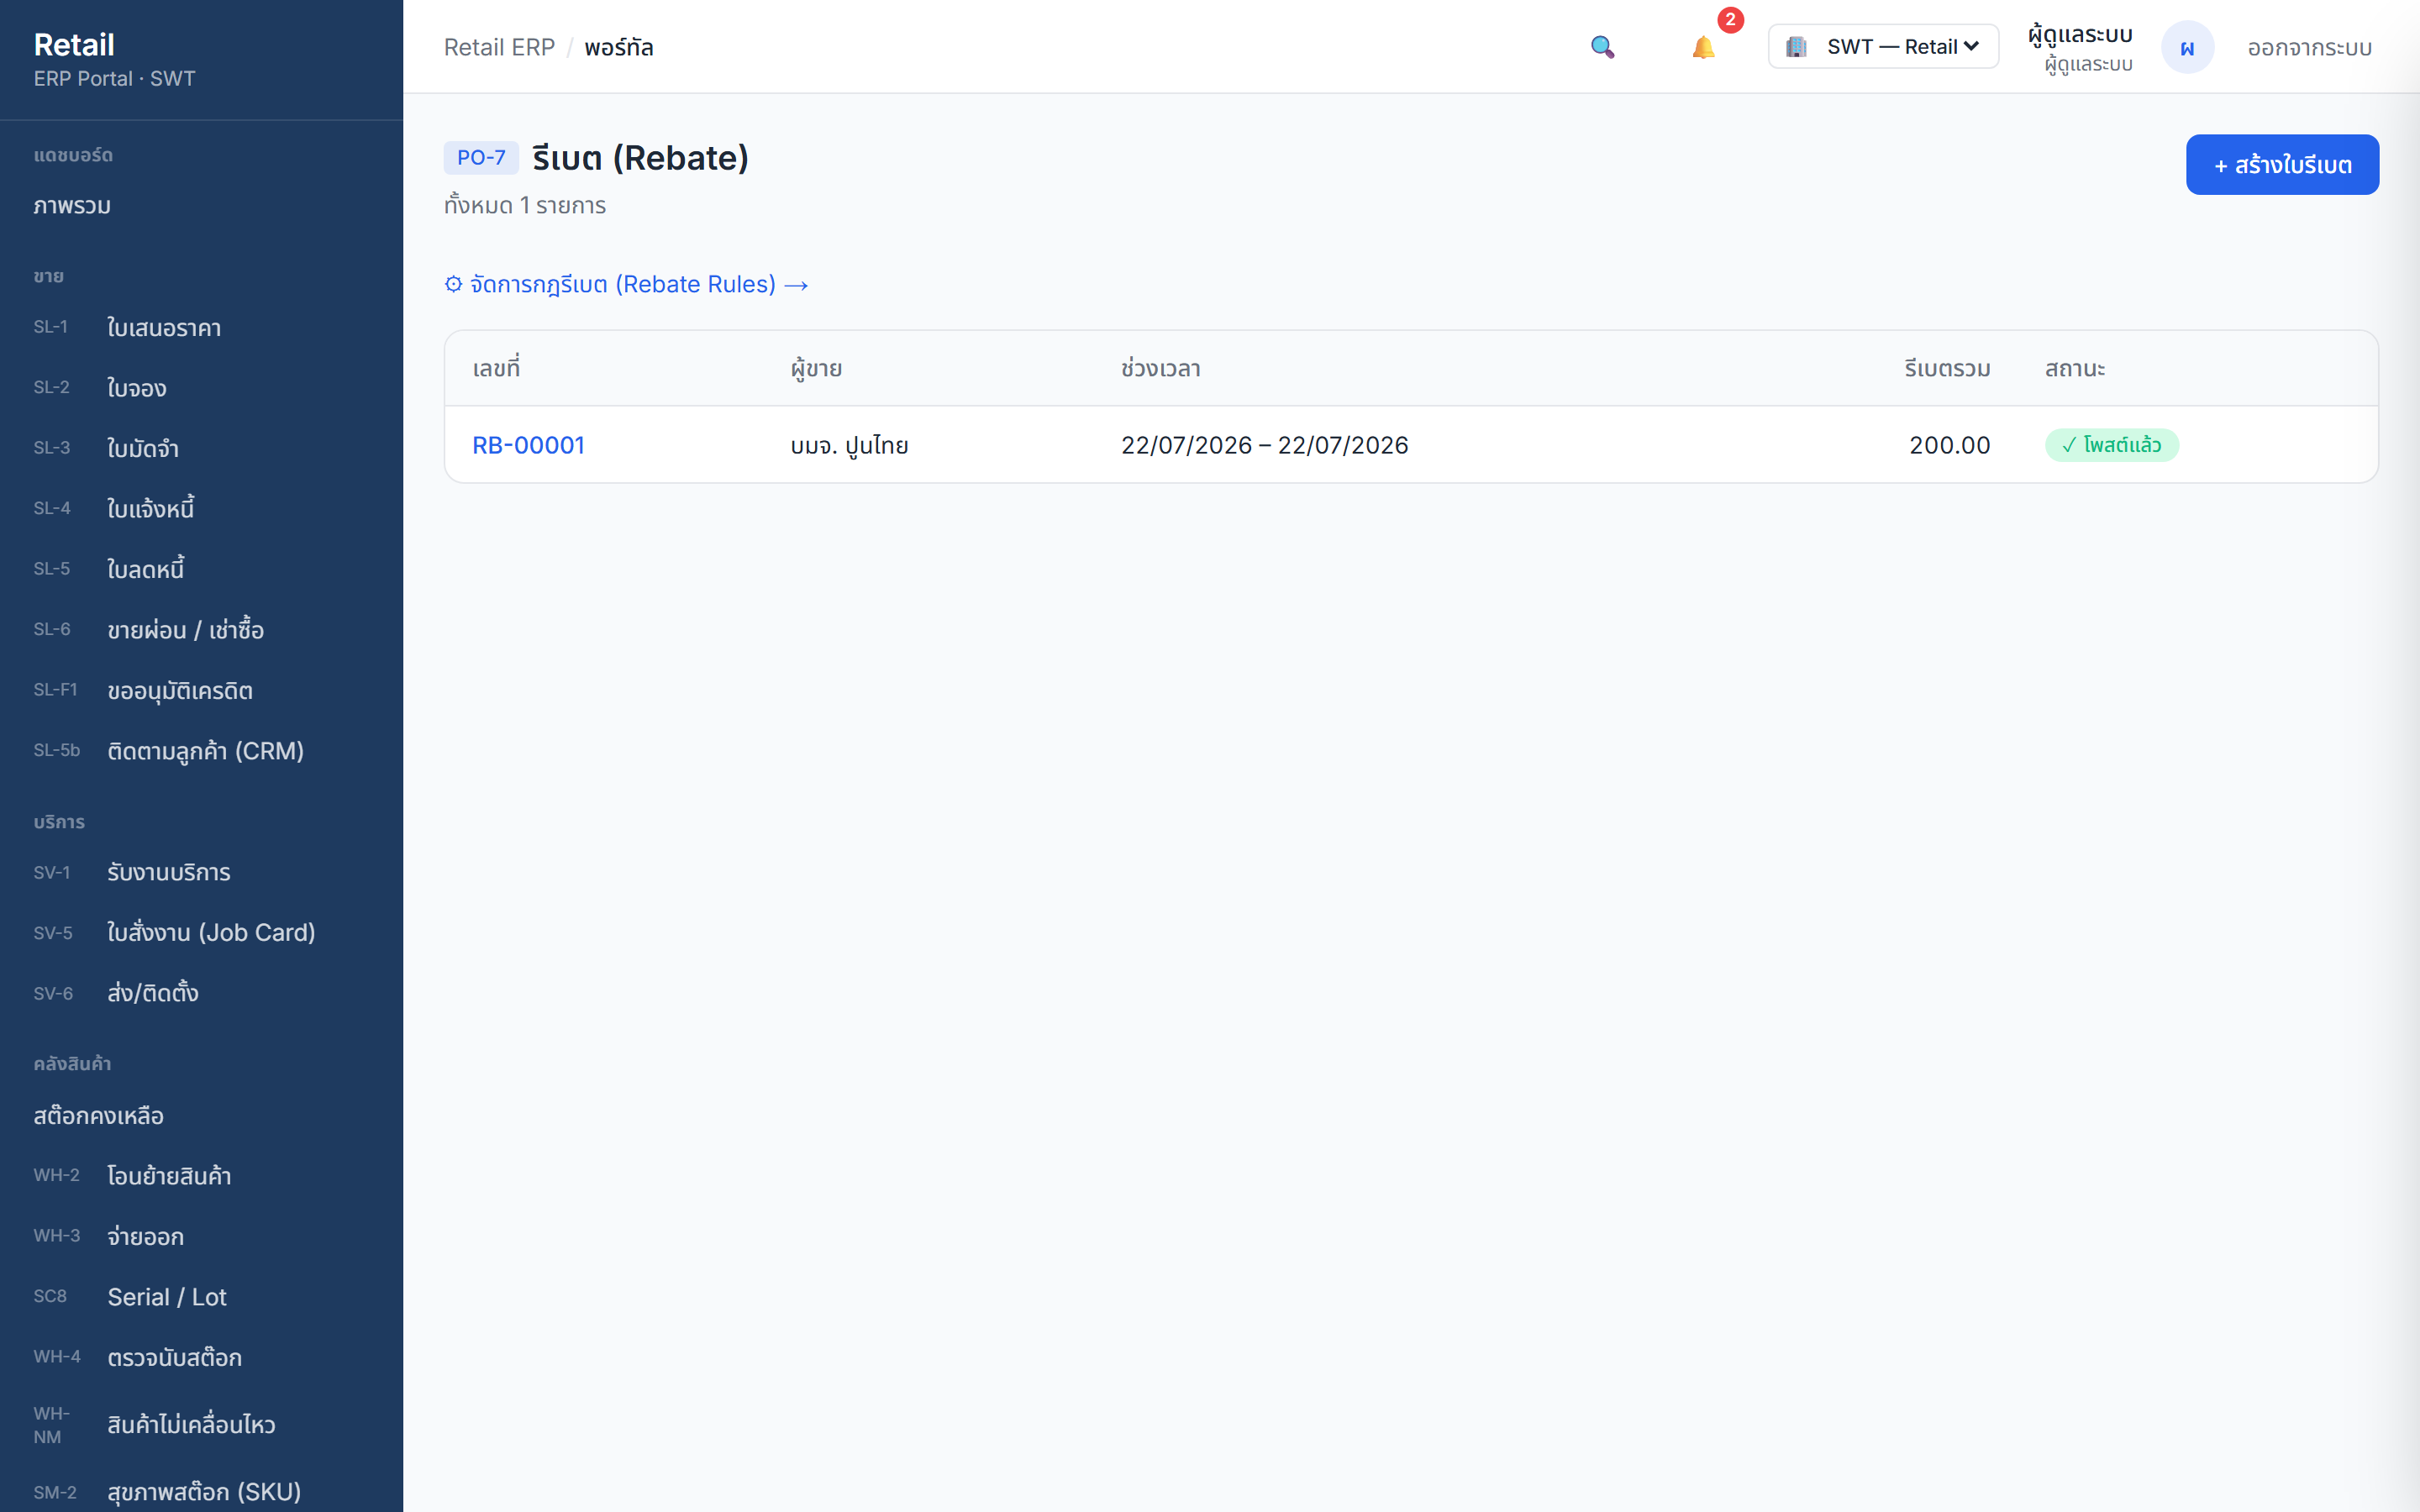Open notifications bell with badge
The height and width of the screenshot is (1512, 2420).
[1703, 47]
